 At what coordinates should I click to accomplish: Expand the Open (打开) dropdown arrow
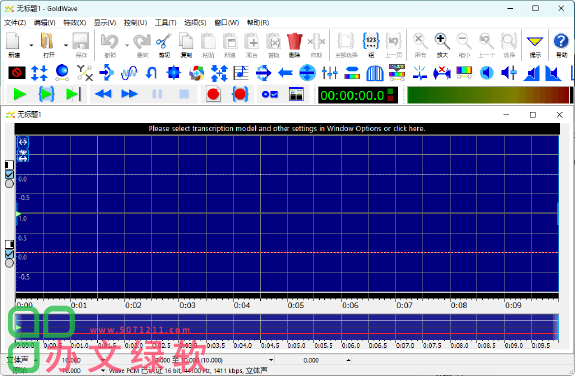tap(66, 45)
